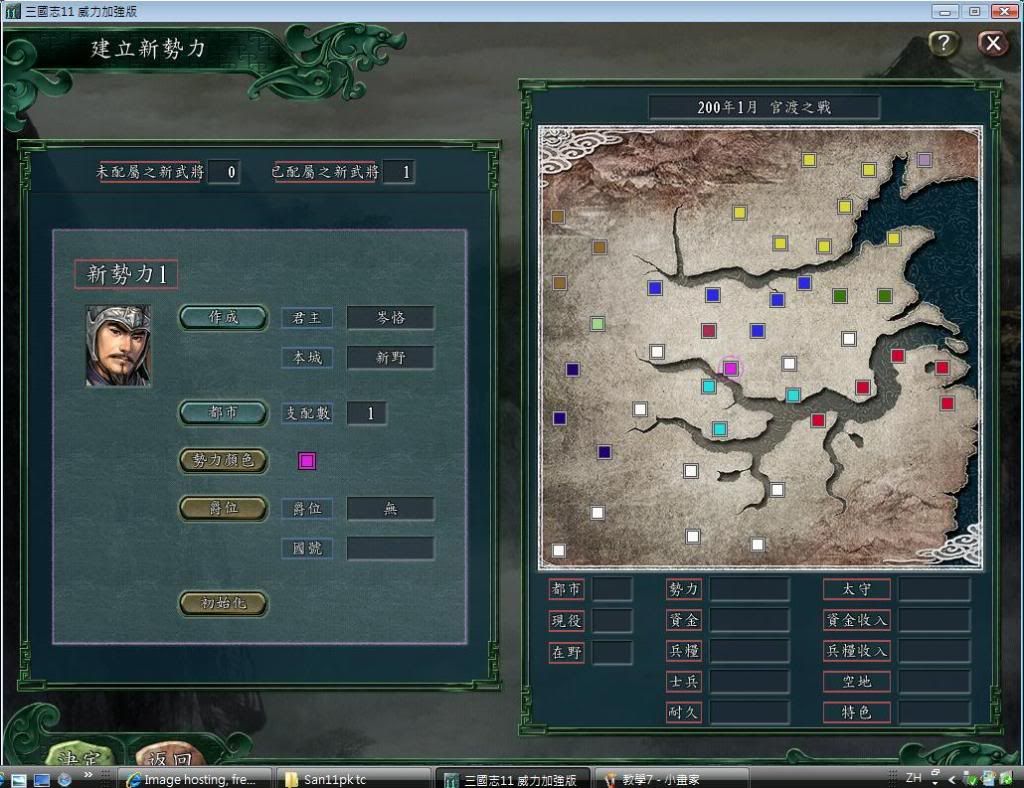Screen dimensions: 1024x788
Task: Click the 現役 info label
Action: (566, 620)
